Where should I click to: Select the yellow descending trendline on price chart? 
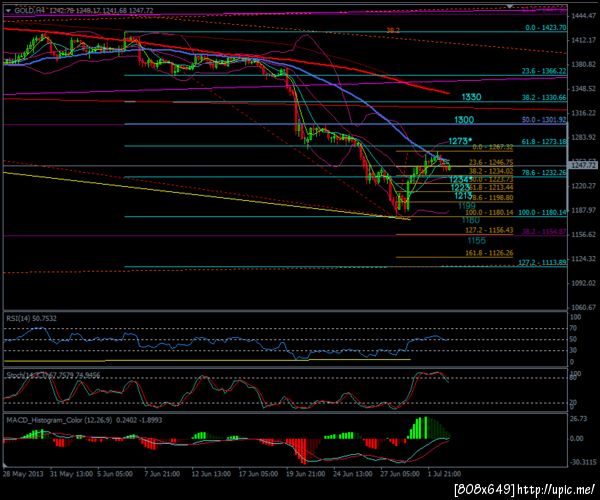pos(207,196)
